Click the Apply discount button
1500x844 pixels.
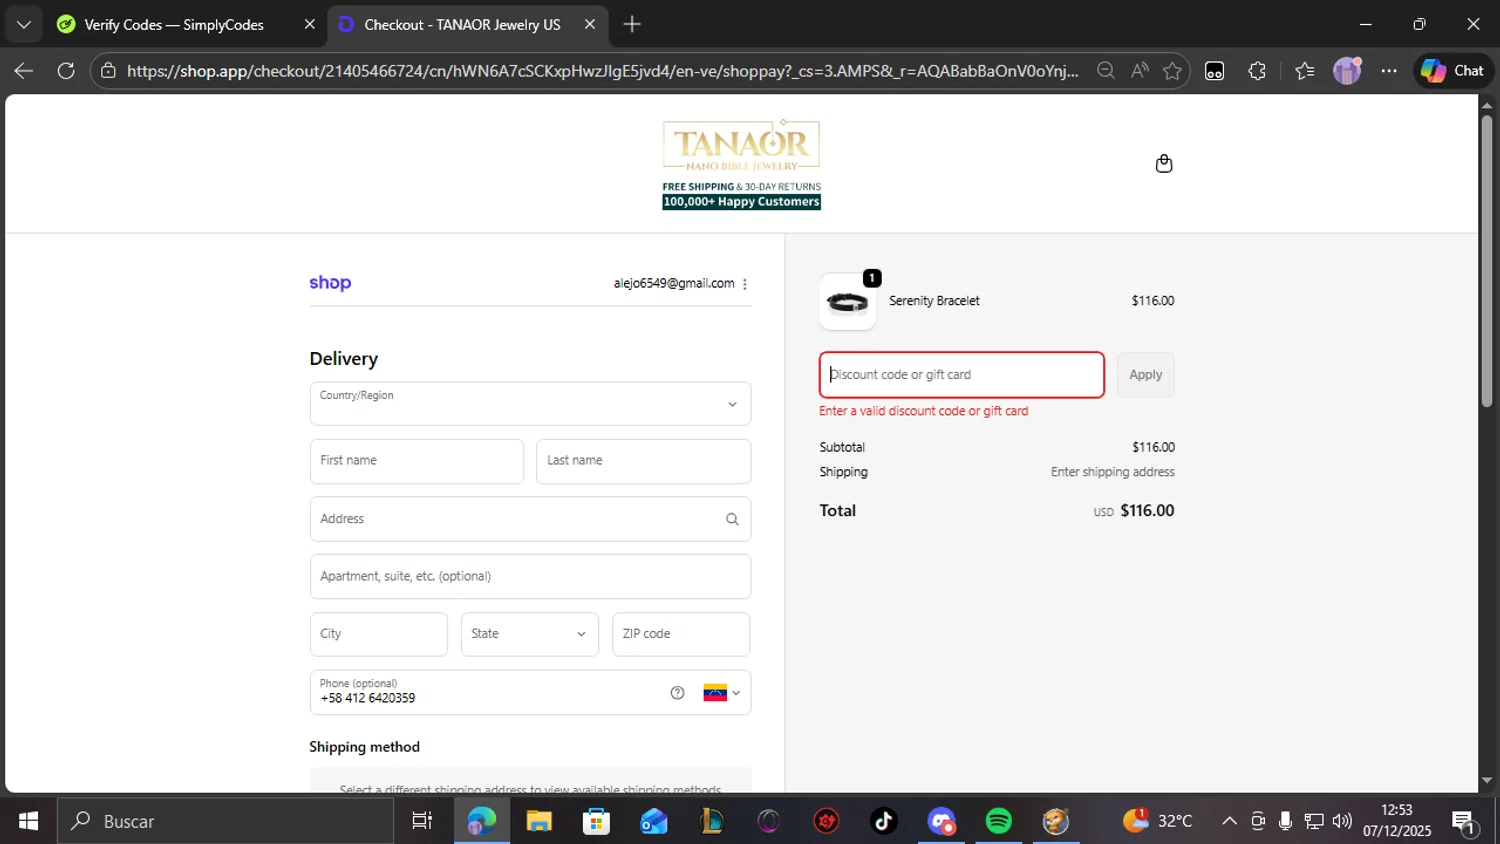[1145, 375]
